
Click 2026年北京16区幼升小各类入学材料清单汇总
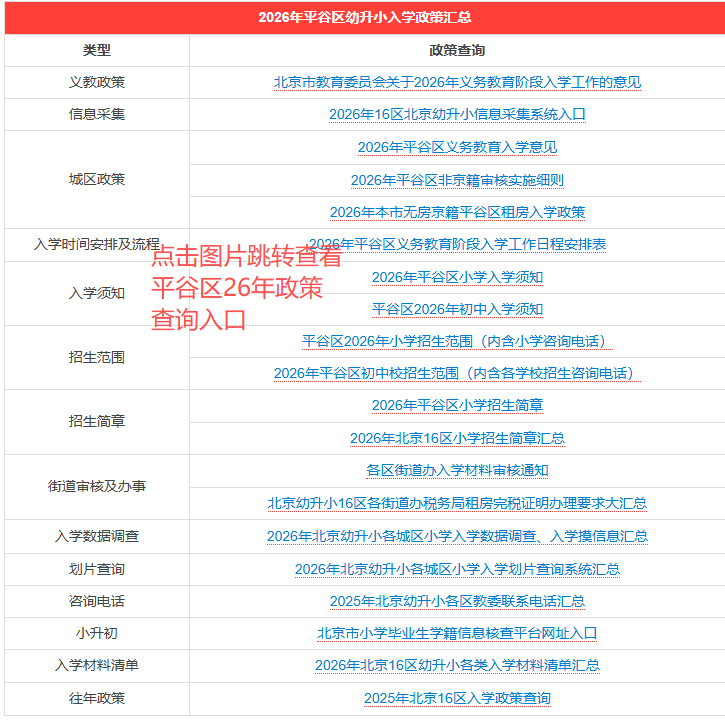click(x=457, y=666)
